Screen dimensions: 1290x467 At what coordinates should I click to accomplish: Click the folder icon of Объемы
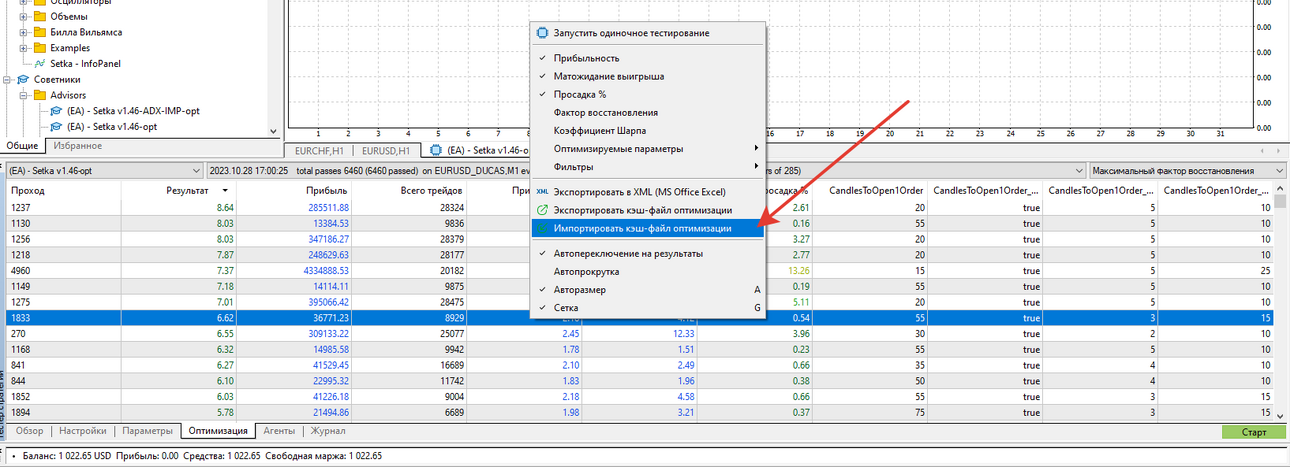40,16
